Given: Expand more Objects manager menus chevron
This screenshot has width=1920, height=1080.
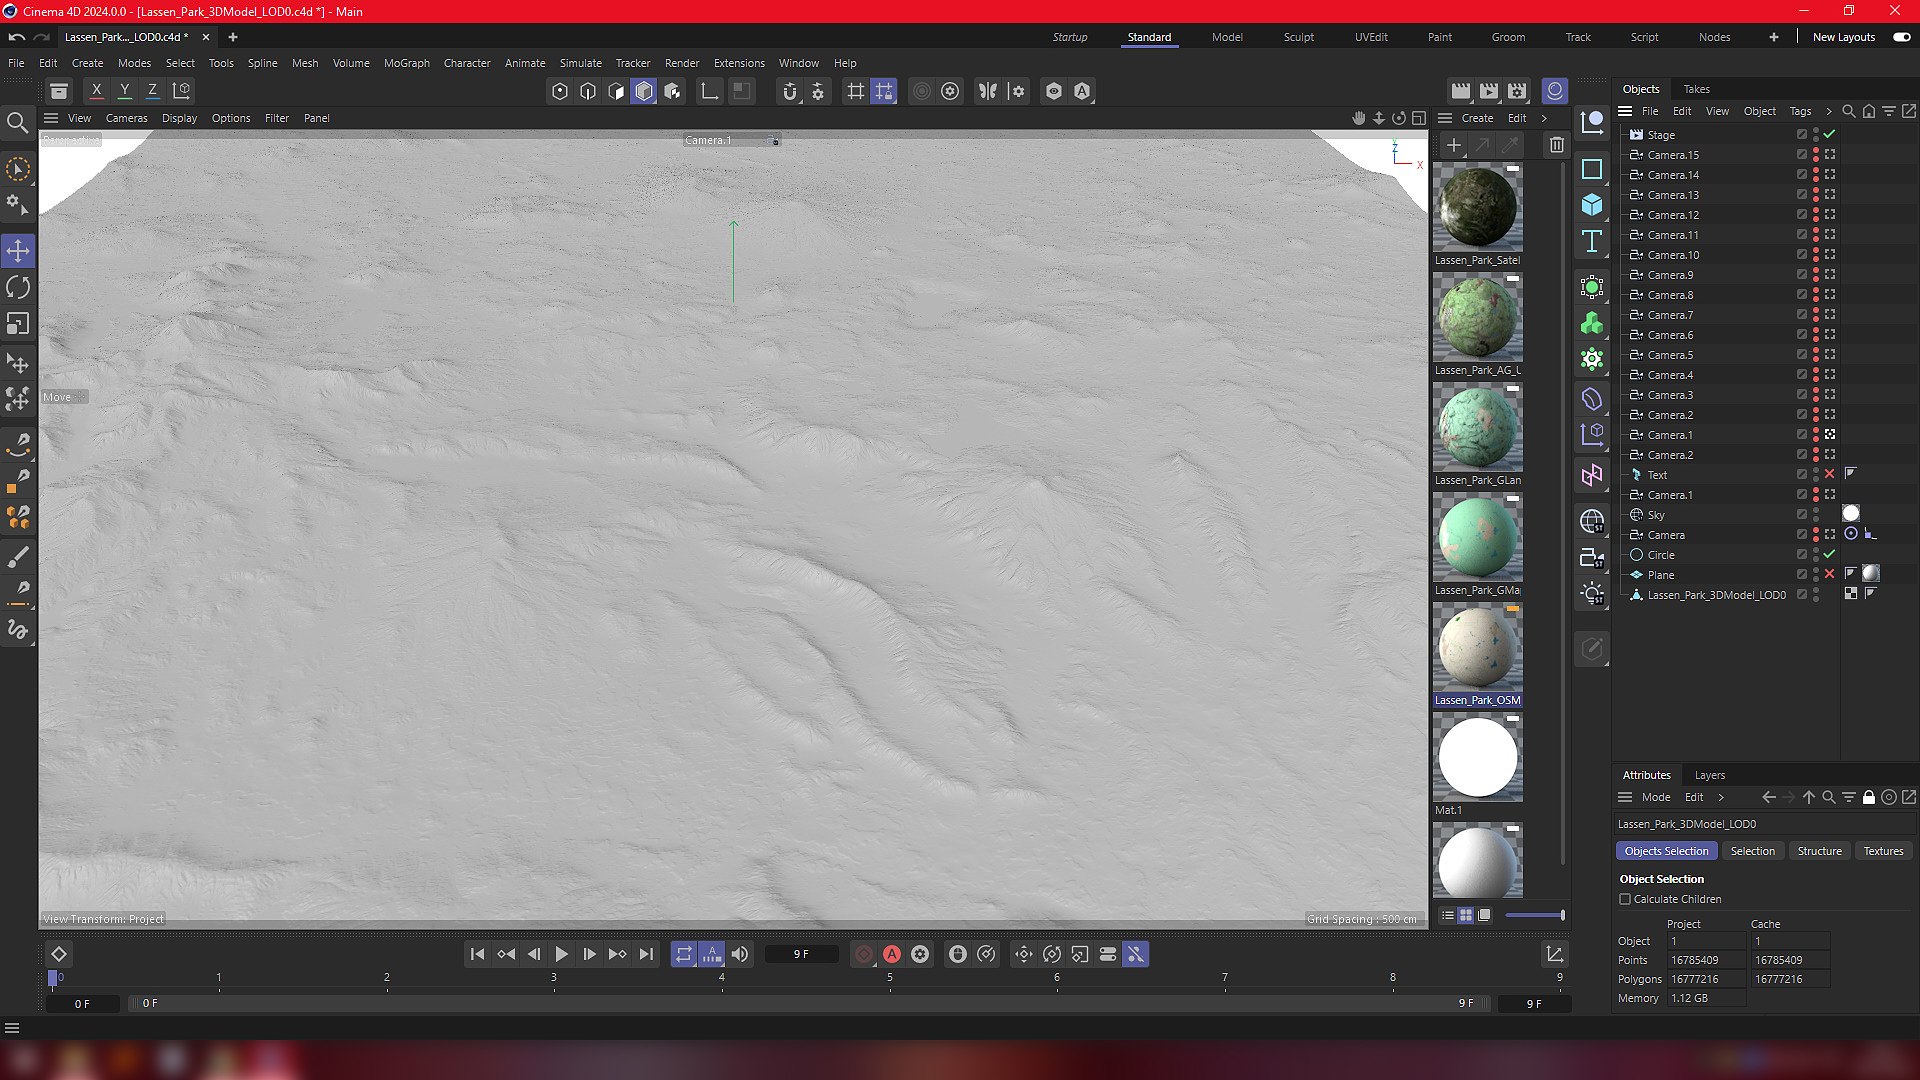Looking at the screenshot, I should pyautogui.click(x=1829, y=111).
